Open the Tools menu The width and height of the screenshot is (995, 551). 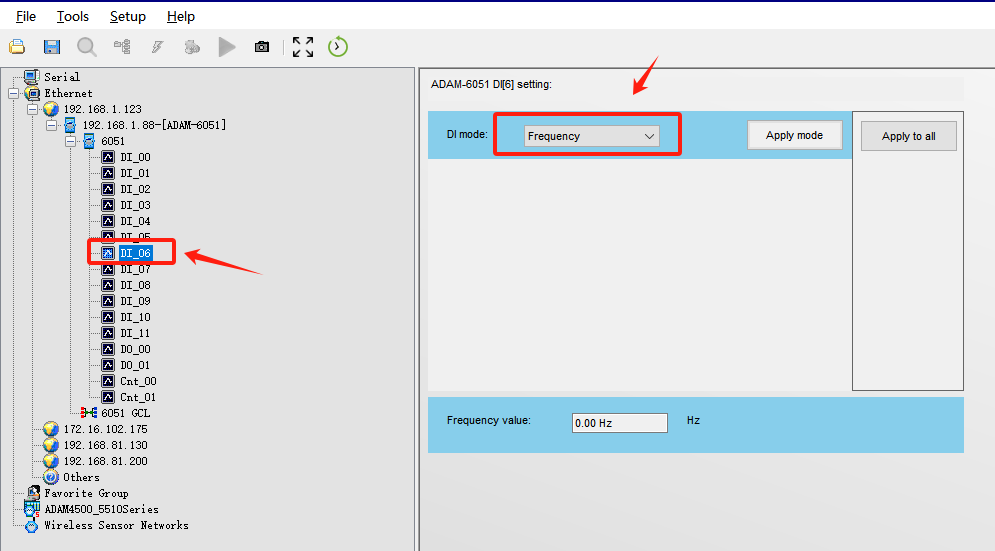(x=72, y=16)
